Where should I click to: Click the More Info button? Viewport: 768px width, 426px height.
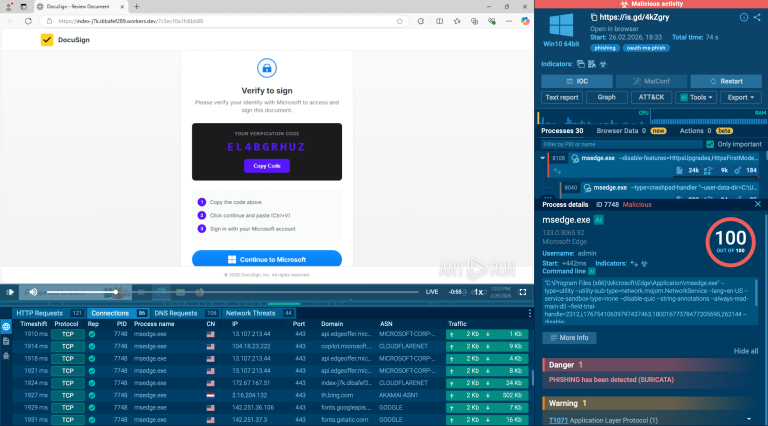[x=569, y=337]
